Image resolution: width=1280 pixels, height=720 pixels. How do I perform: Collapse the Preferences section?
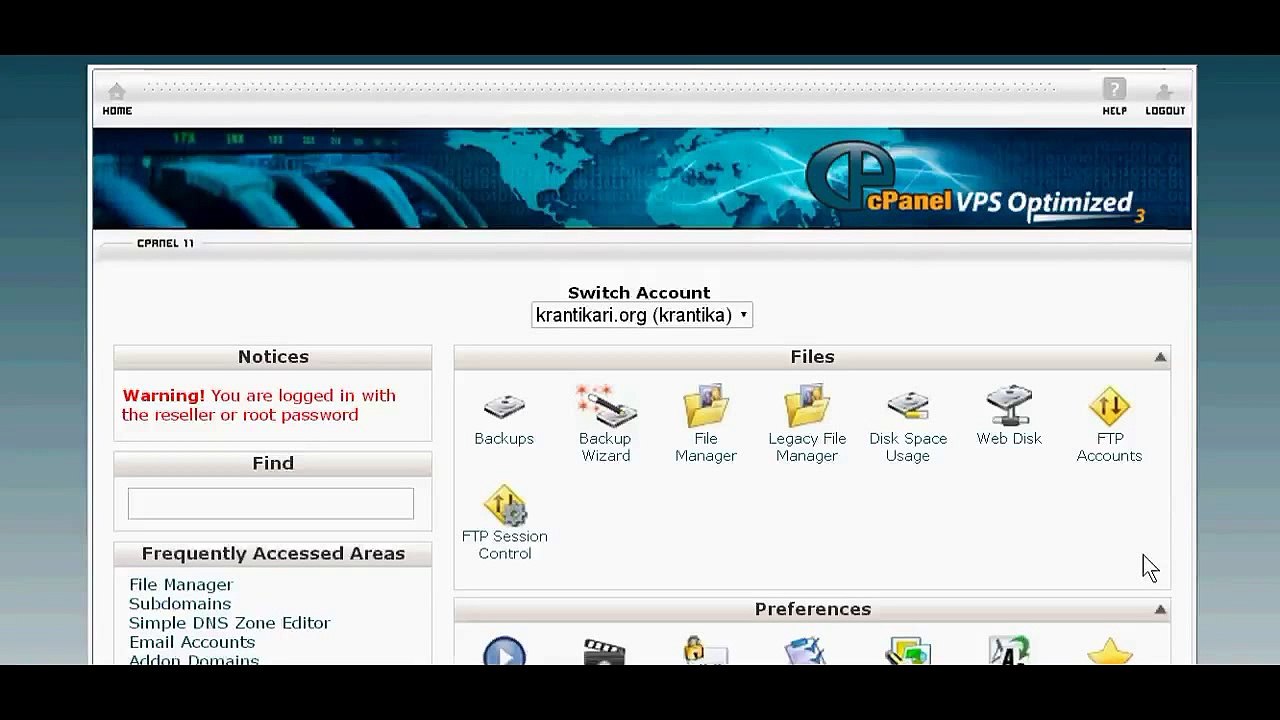coord(1160,609)
